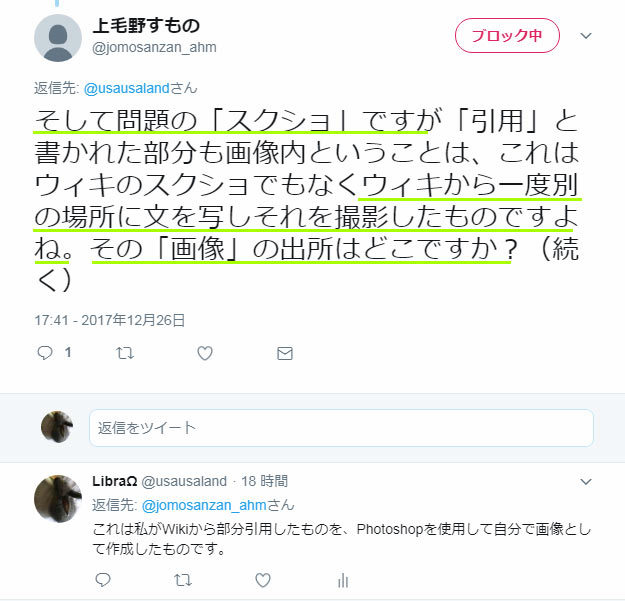This screenshot has width=625, height=601.
Task: Retweet the main tweet by 上毛野すもの
Action: [x=125, y=353]
